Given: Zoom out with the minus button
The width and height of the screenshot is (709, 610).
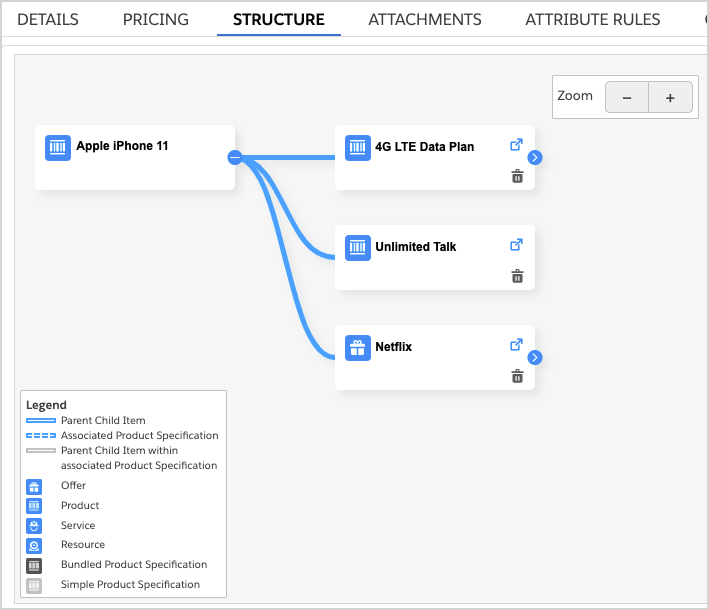Looking at the screenshot, I should click(627, 97).
